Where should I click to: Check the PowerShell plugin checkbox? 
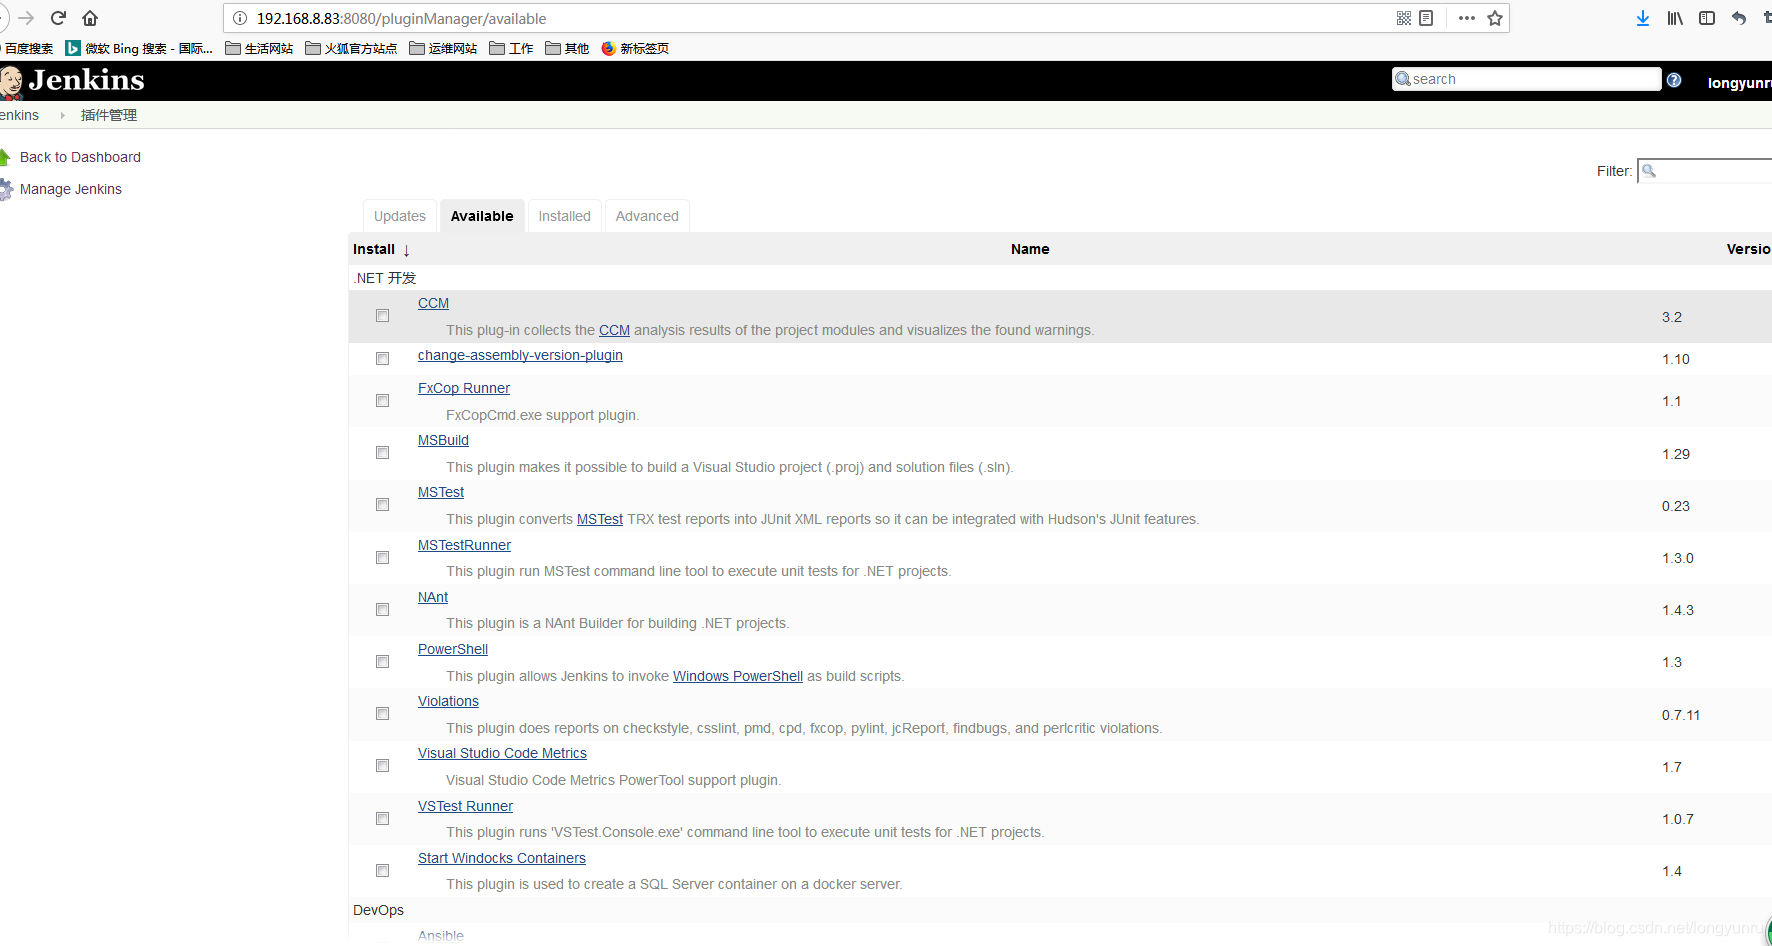coord(382,662)
